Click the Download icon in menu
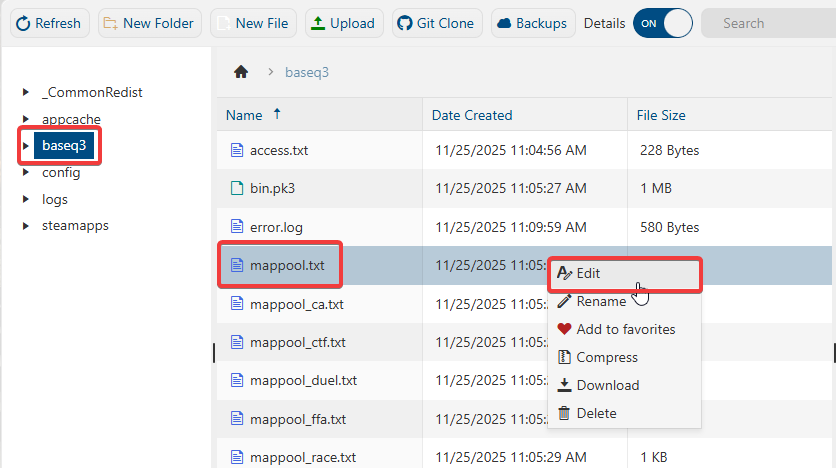836x468 pixels. [564, 385]
